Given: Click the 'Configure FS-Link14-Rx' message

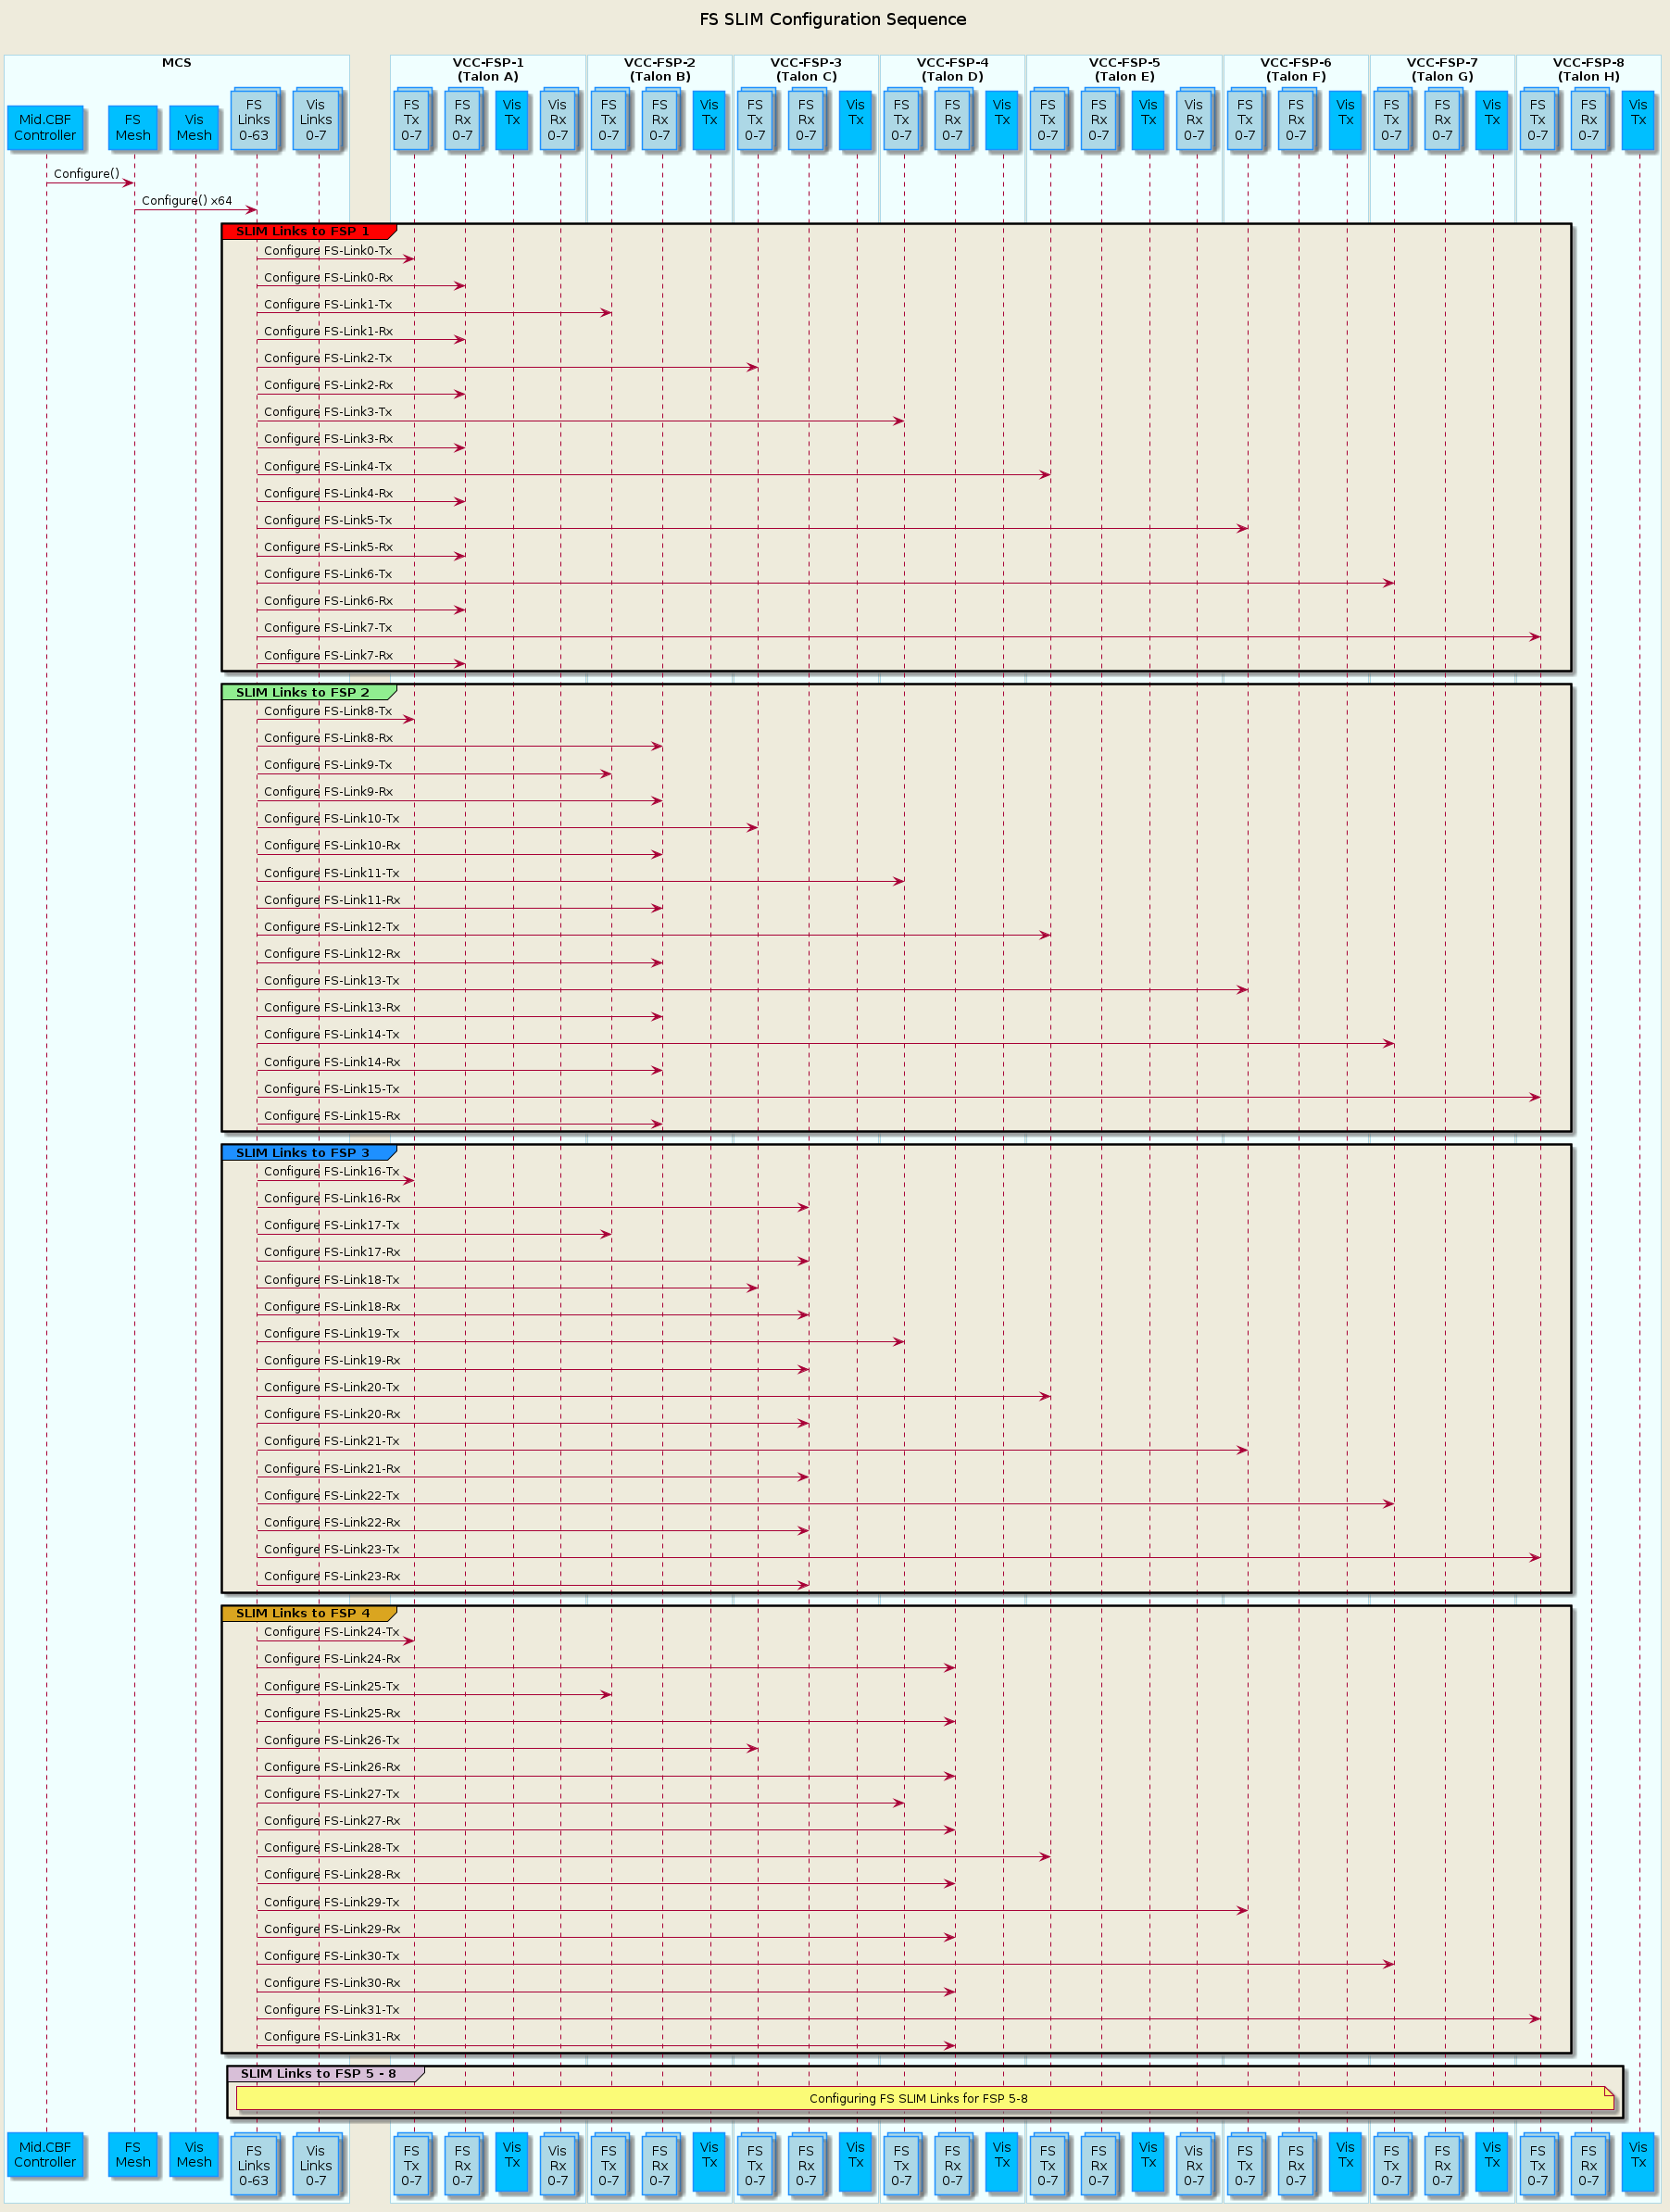Looking at the screenshot, I should click(332, 1062).
